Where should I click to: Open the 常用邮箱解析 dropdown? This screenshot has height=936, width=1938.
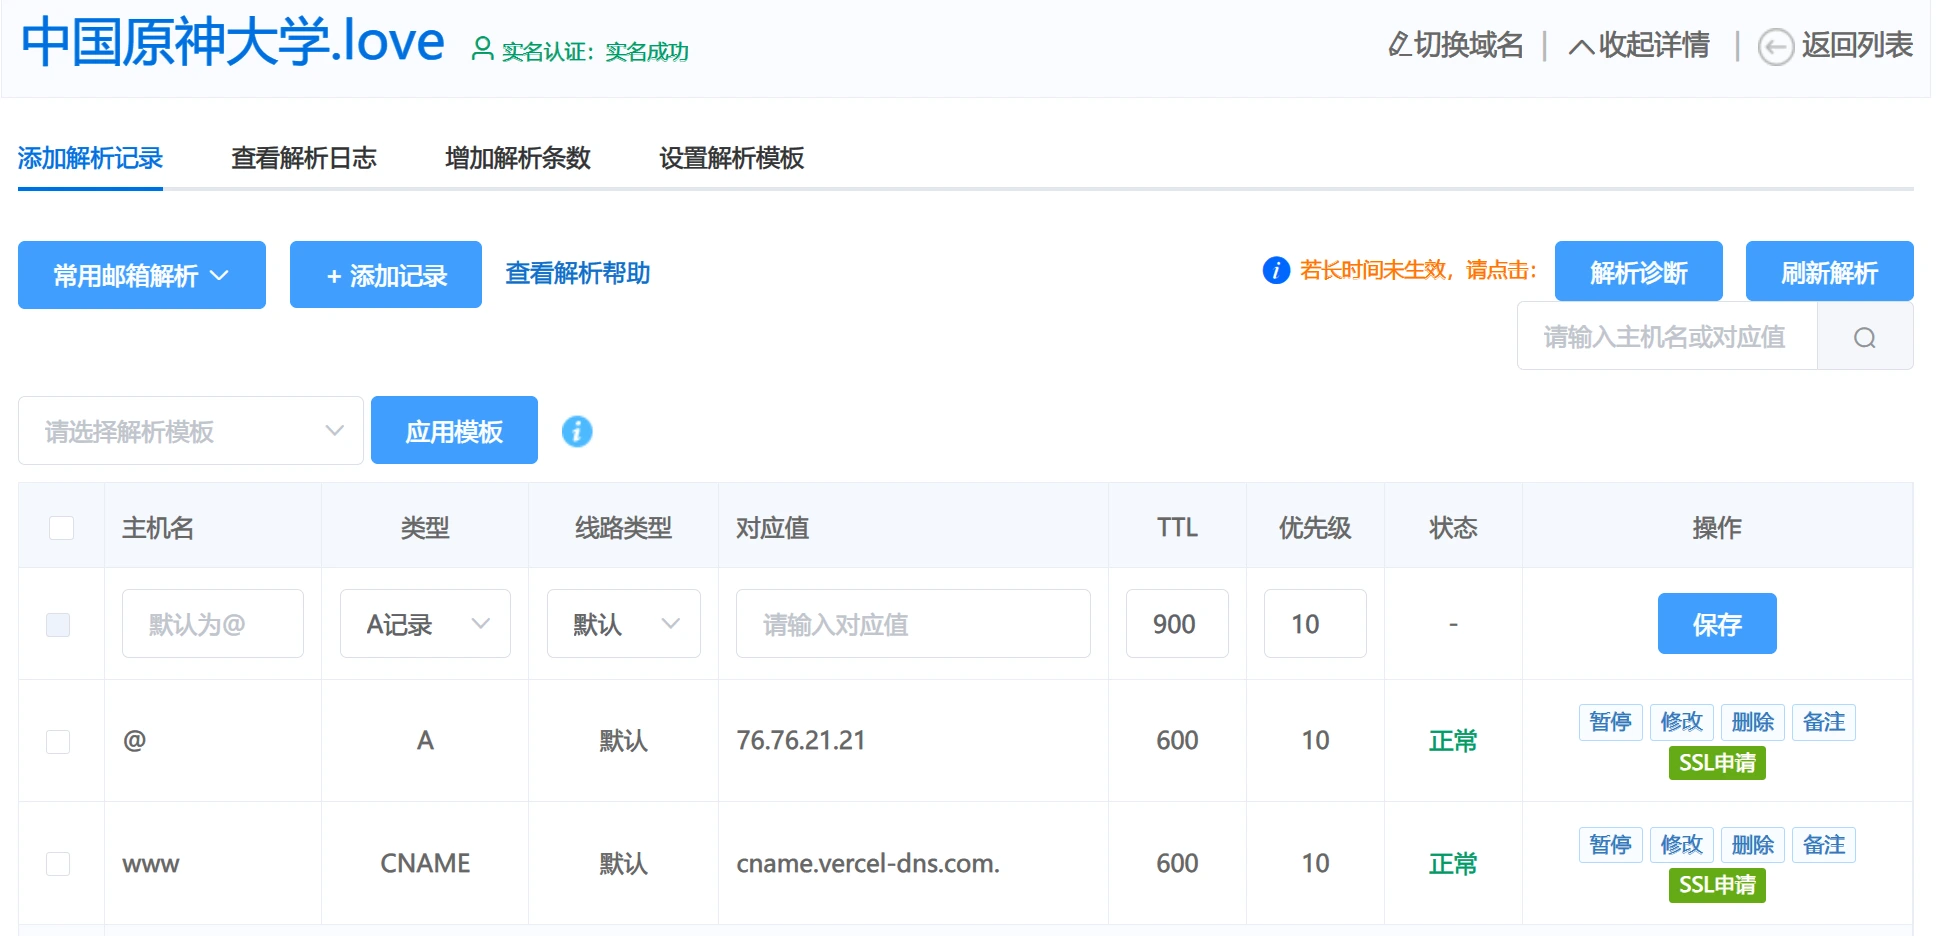pyautogui.click(x=141, y=274)
